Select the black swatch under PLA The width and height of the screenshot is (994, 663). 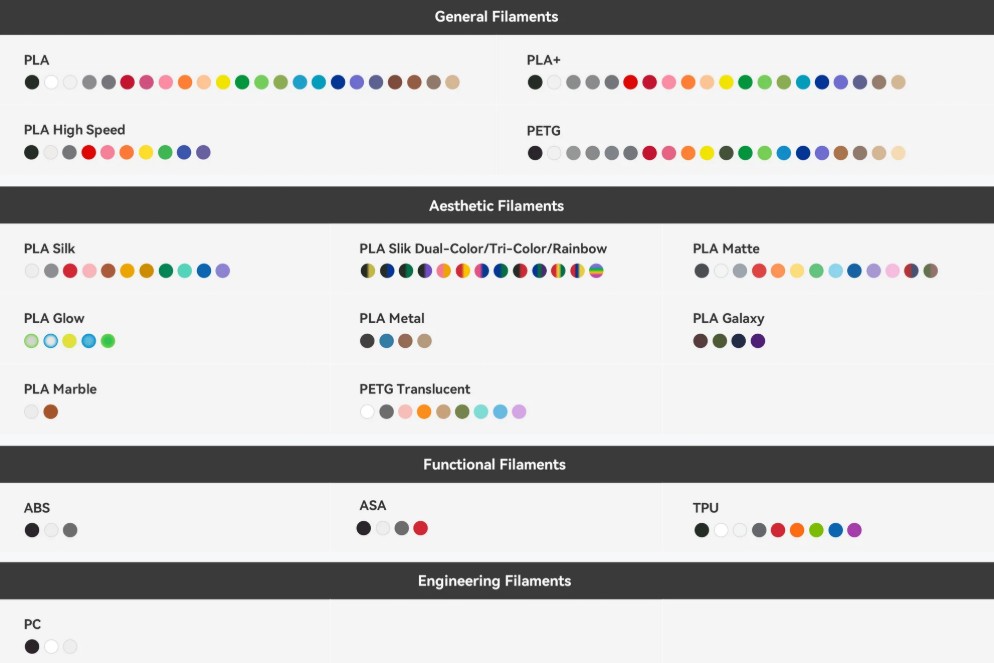click(x=32, y=82)
